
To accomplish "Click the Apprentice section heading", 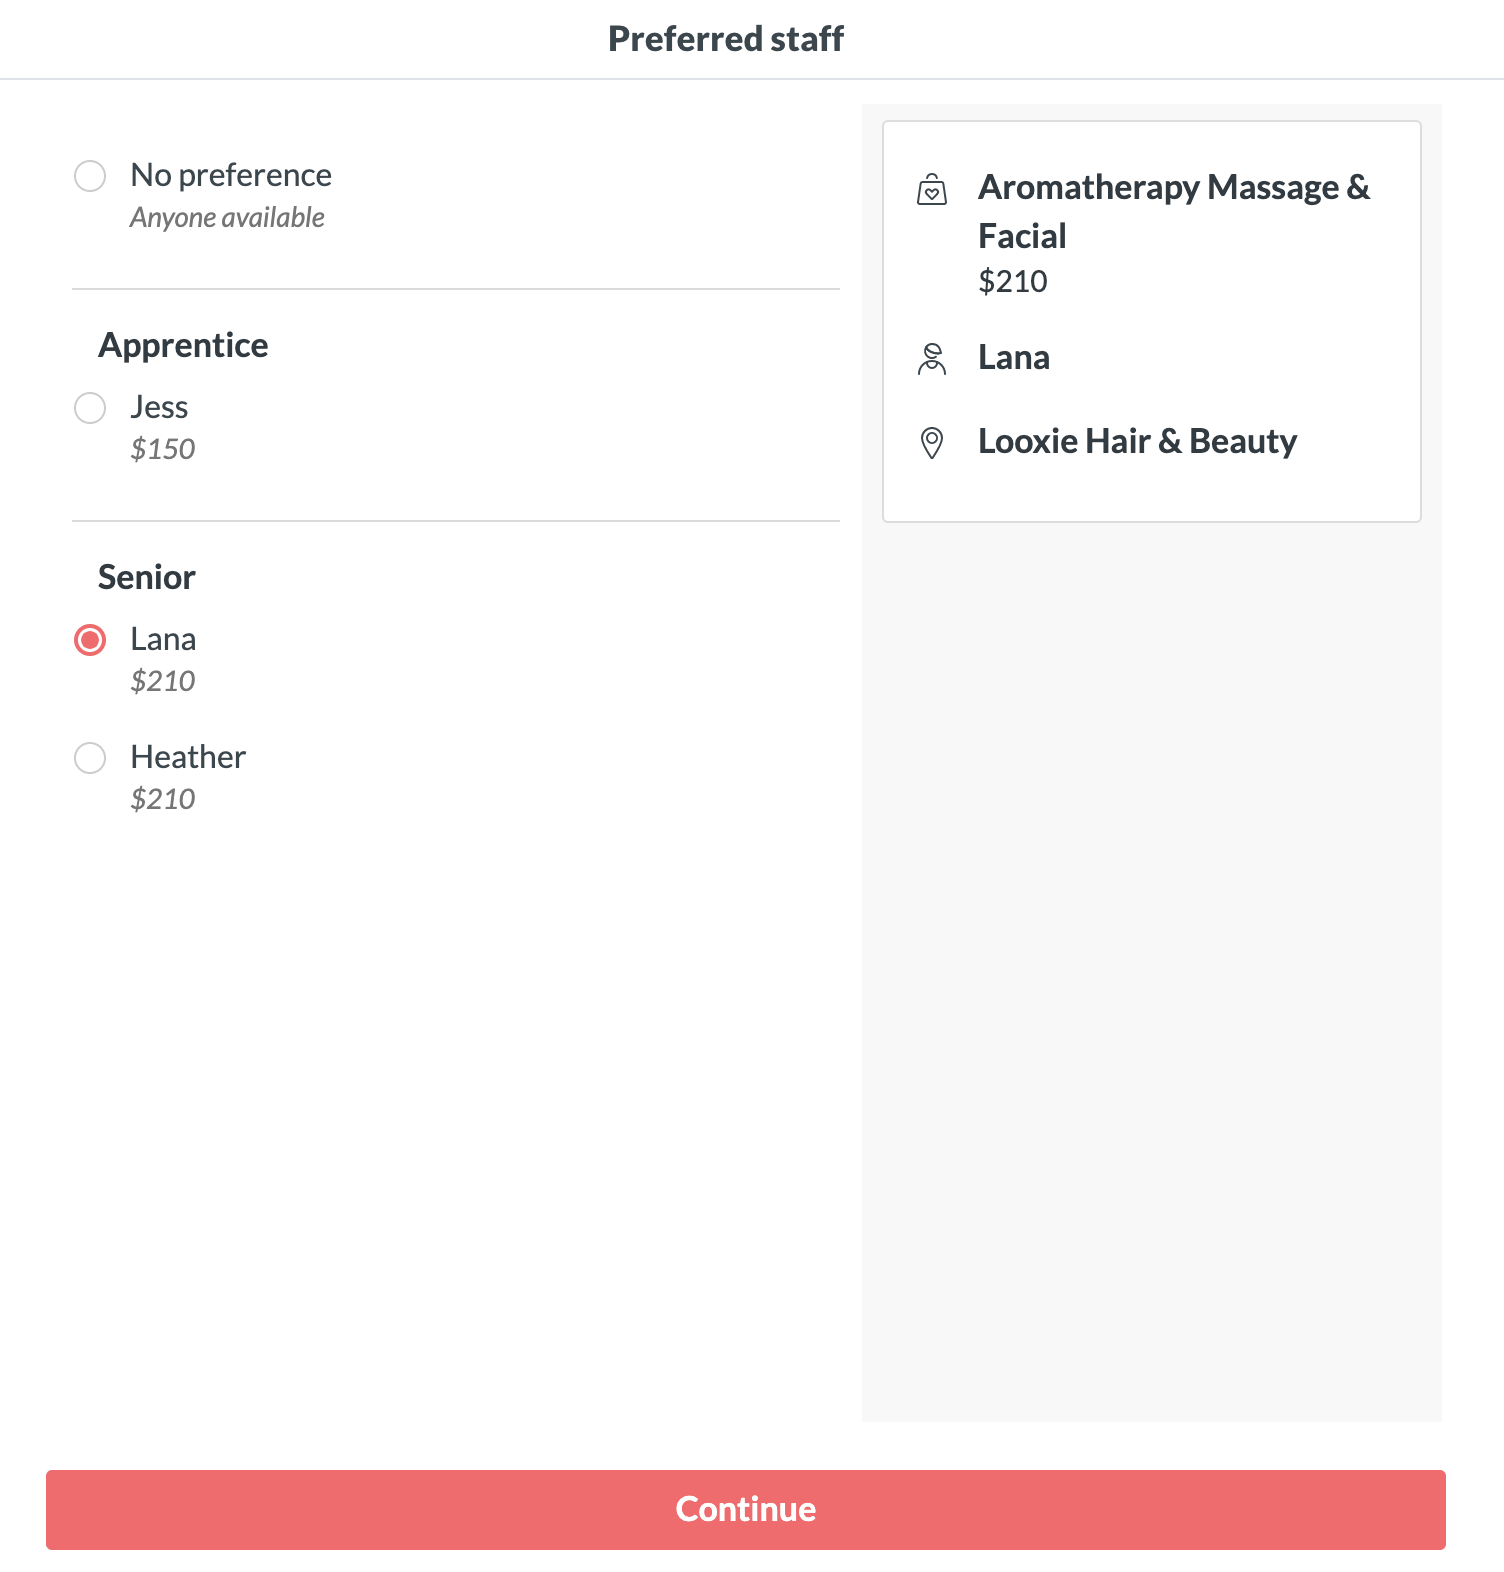I will [183, 345].
